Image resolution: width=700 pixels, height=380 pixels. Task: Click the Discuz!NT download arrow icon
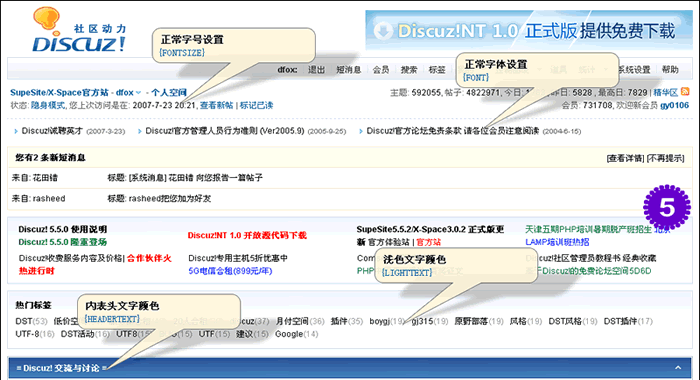pos(383,31)
